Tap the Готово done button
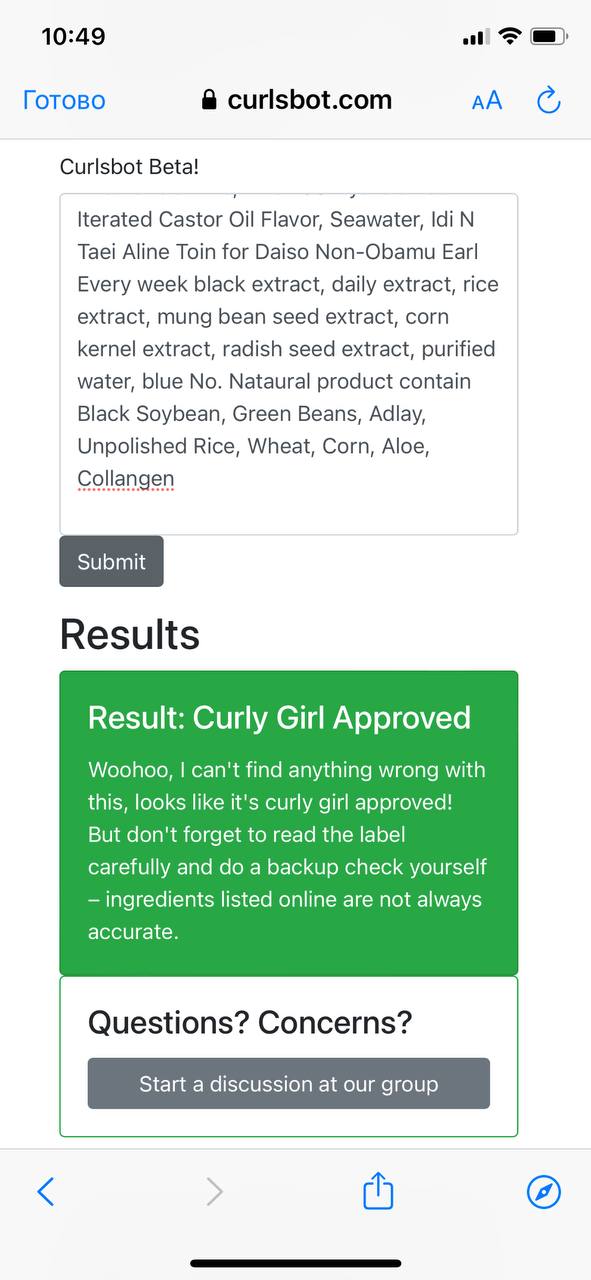Screen dimensions: 591x1280 64,101
